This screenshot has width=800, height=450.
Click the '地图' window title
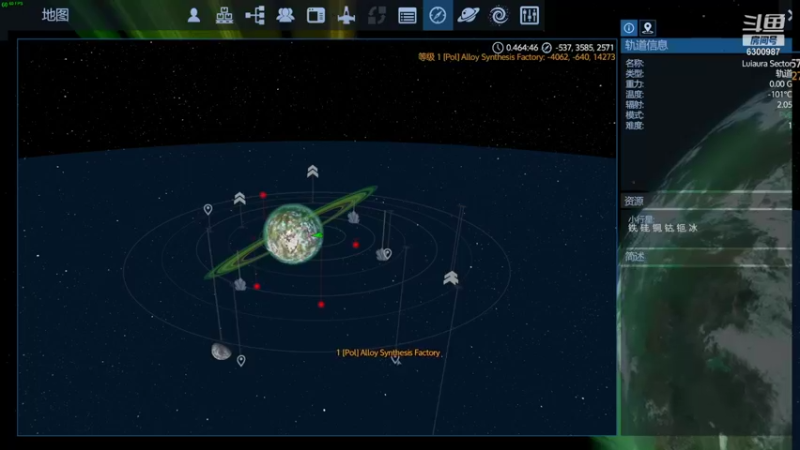pos(55,15)
